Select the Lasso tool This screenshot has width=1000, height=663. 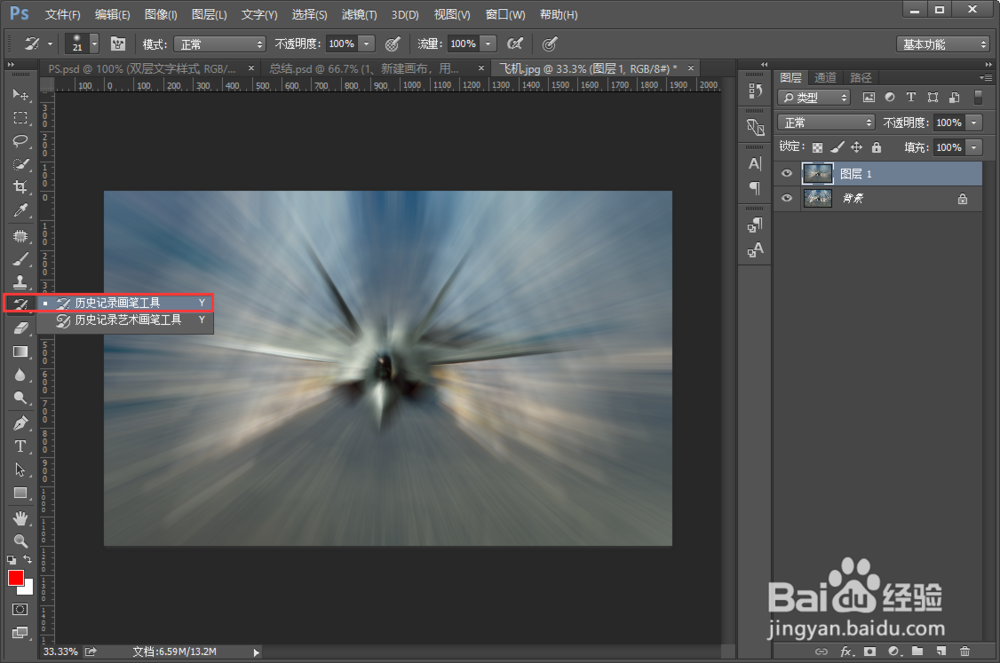click(x=20, y=141)
